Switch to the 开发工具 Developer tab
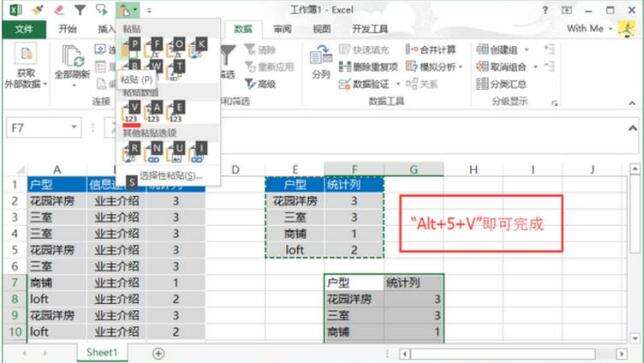Image resolution: width=644 pixels, height=363 pixels. (x=370, y=29)
